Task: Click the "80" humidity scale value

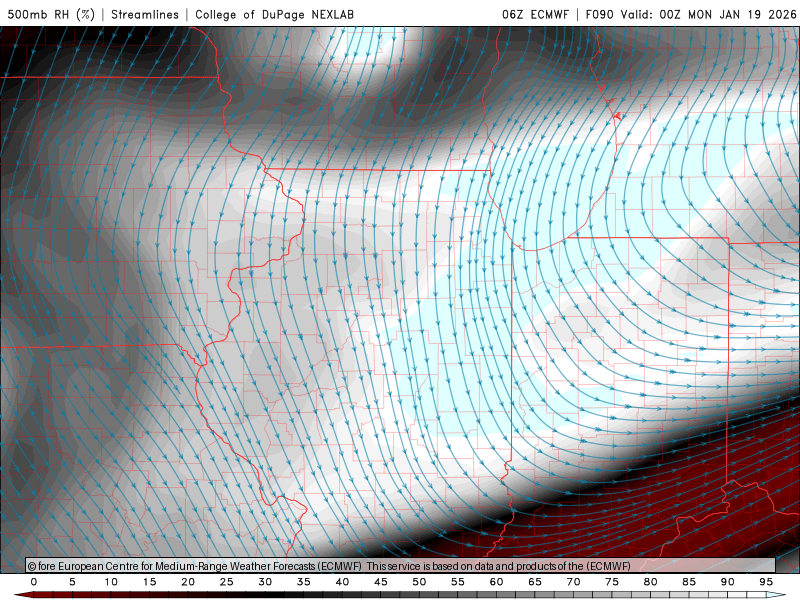Action: click(x=651, y=582)
